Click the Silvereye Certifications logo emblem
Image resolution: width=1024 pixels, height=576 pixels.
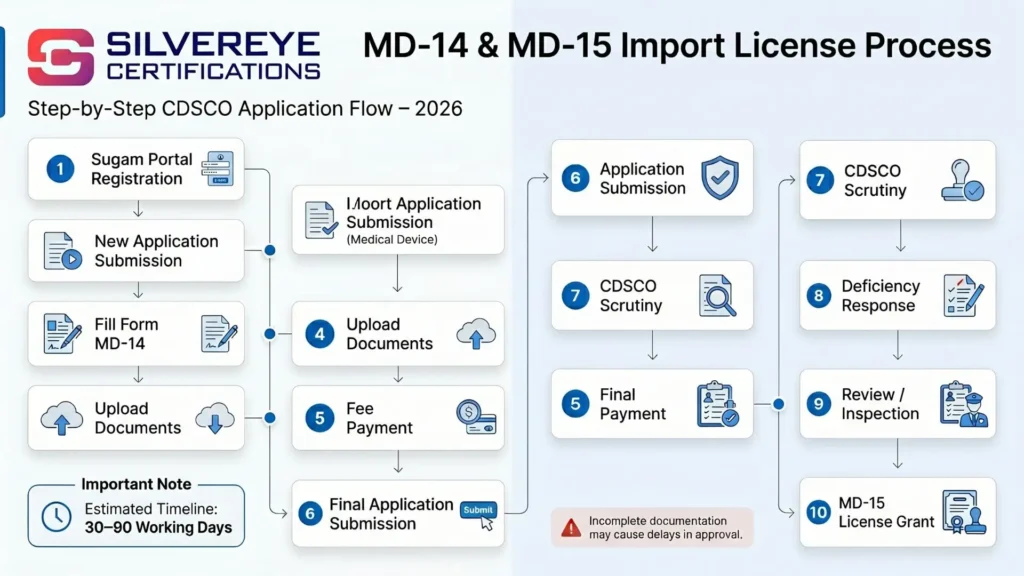(x=61, y=57)
